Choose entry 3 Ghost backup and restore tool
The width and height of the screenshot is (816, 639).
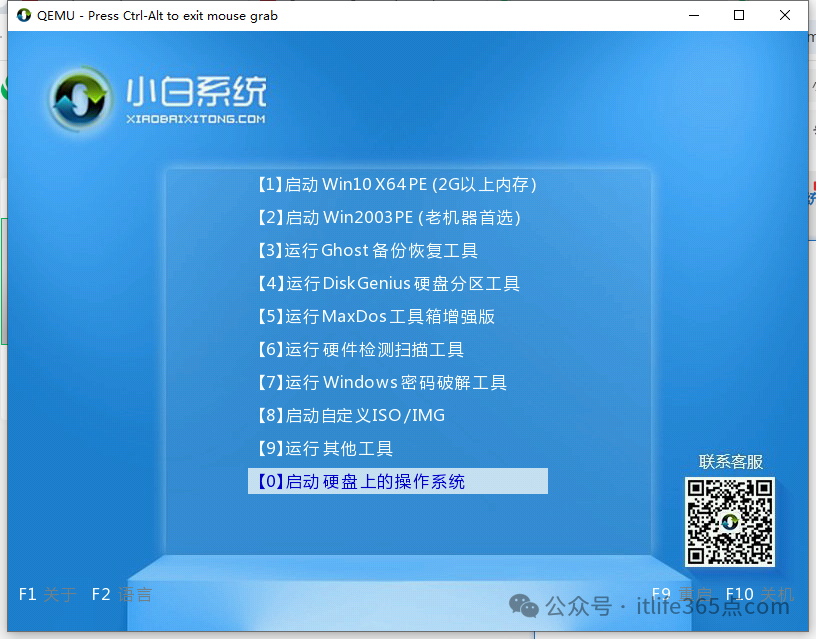click(367, 250)
